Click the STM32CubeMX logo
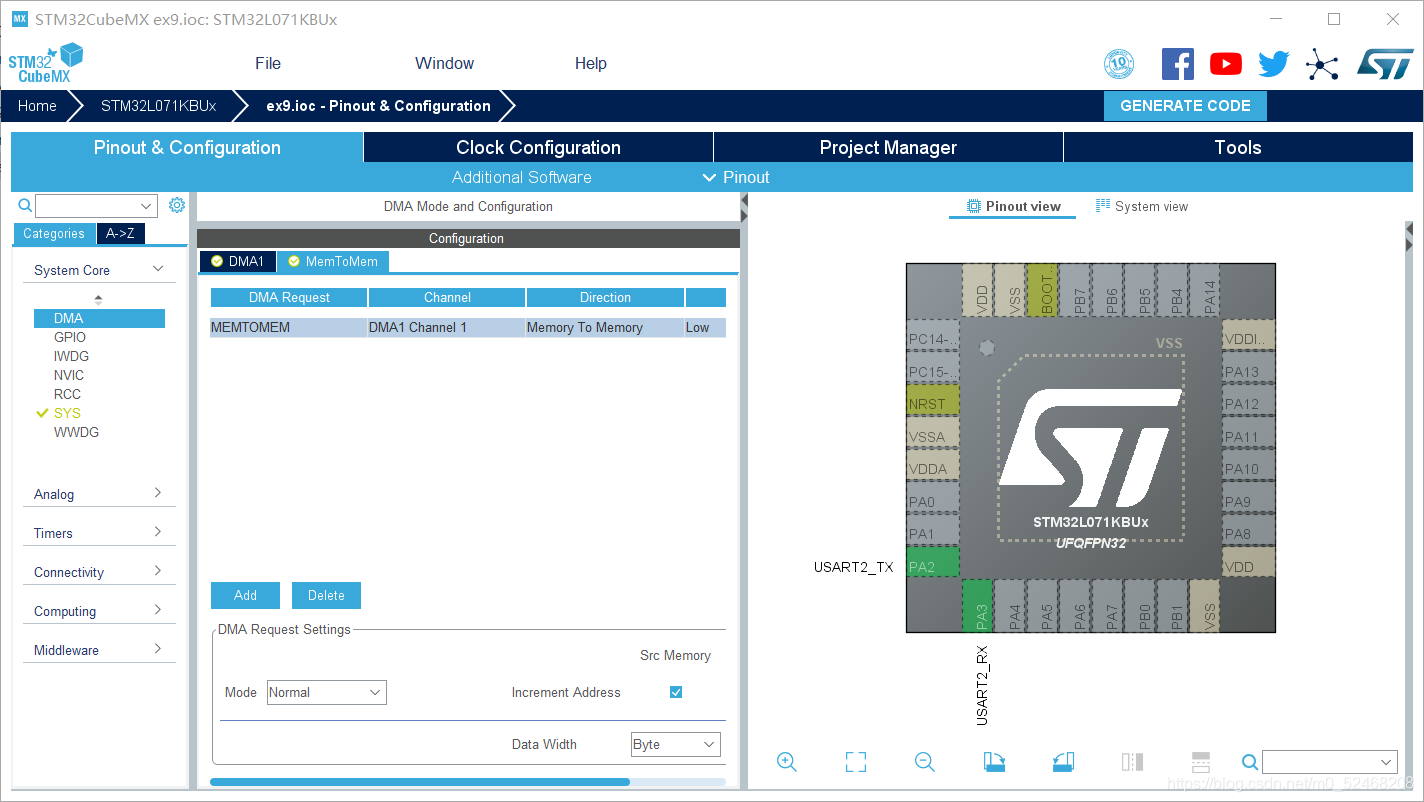The image size is (1424, 802). (45, 62)
